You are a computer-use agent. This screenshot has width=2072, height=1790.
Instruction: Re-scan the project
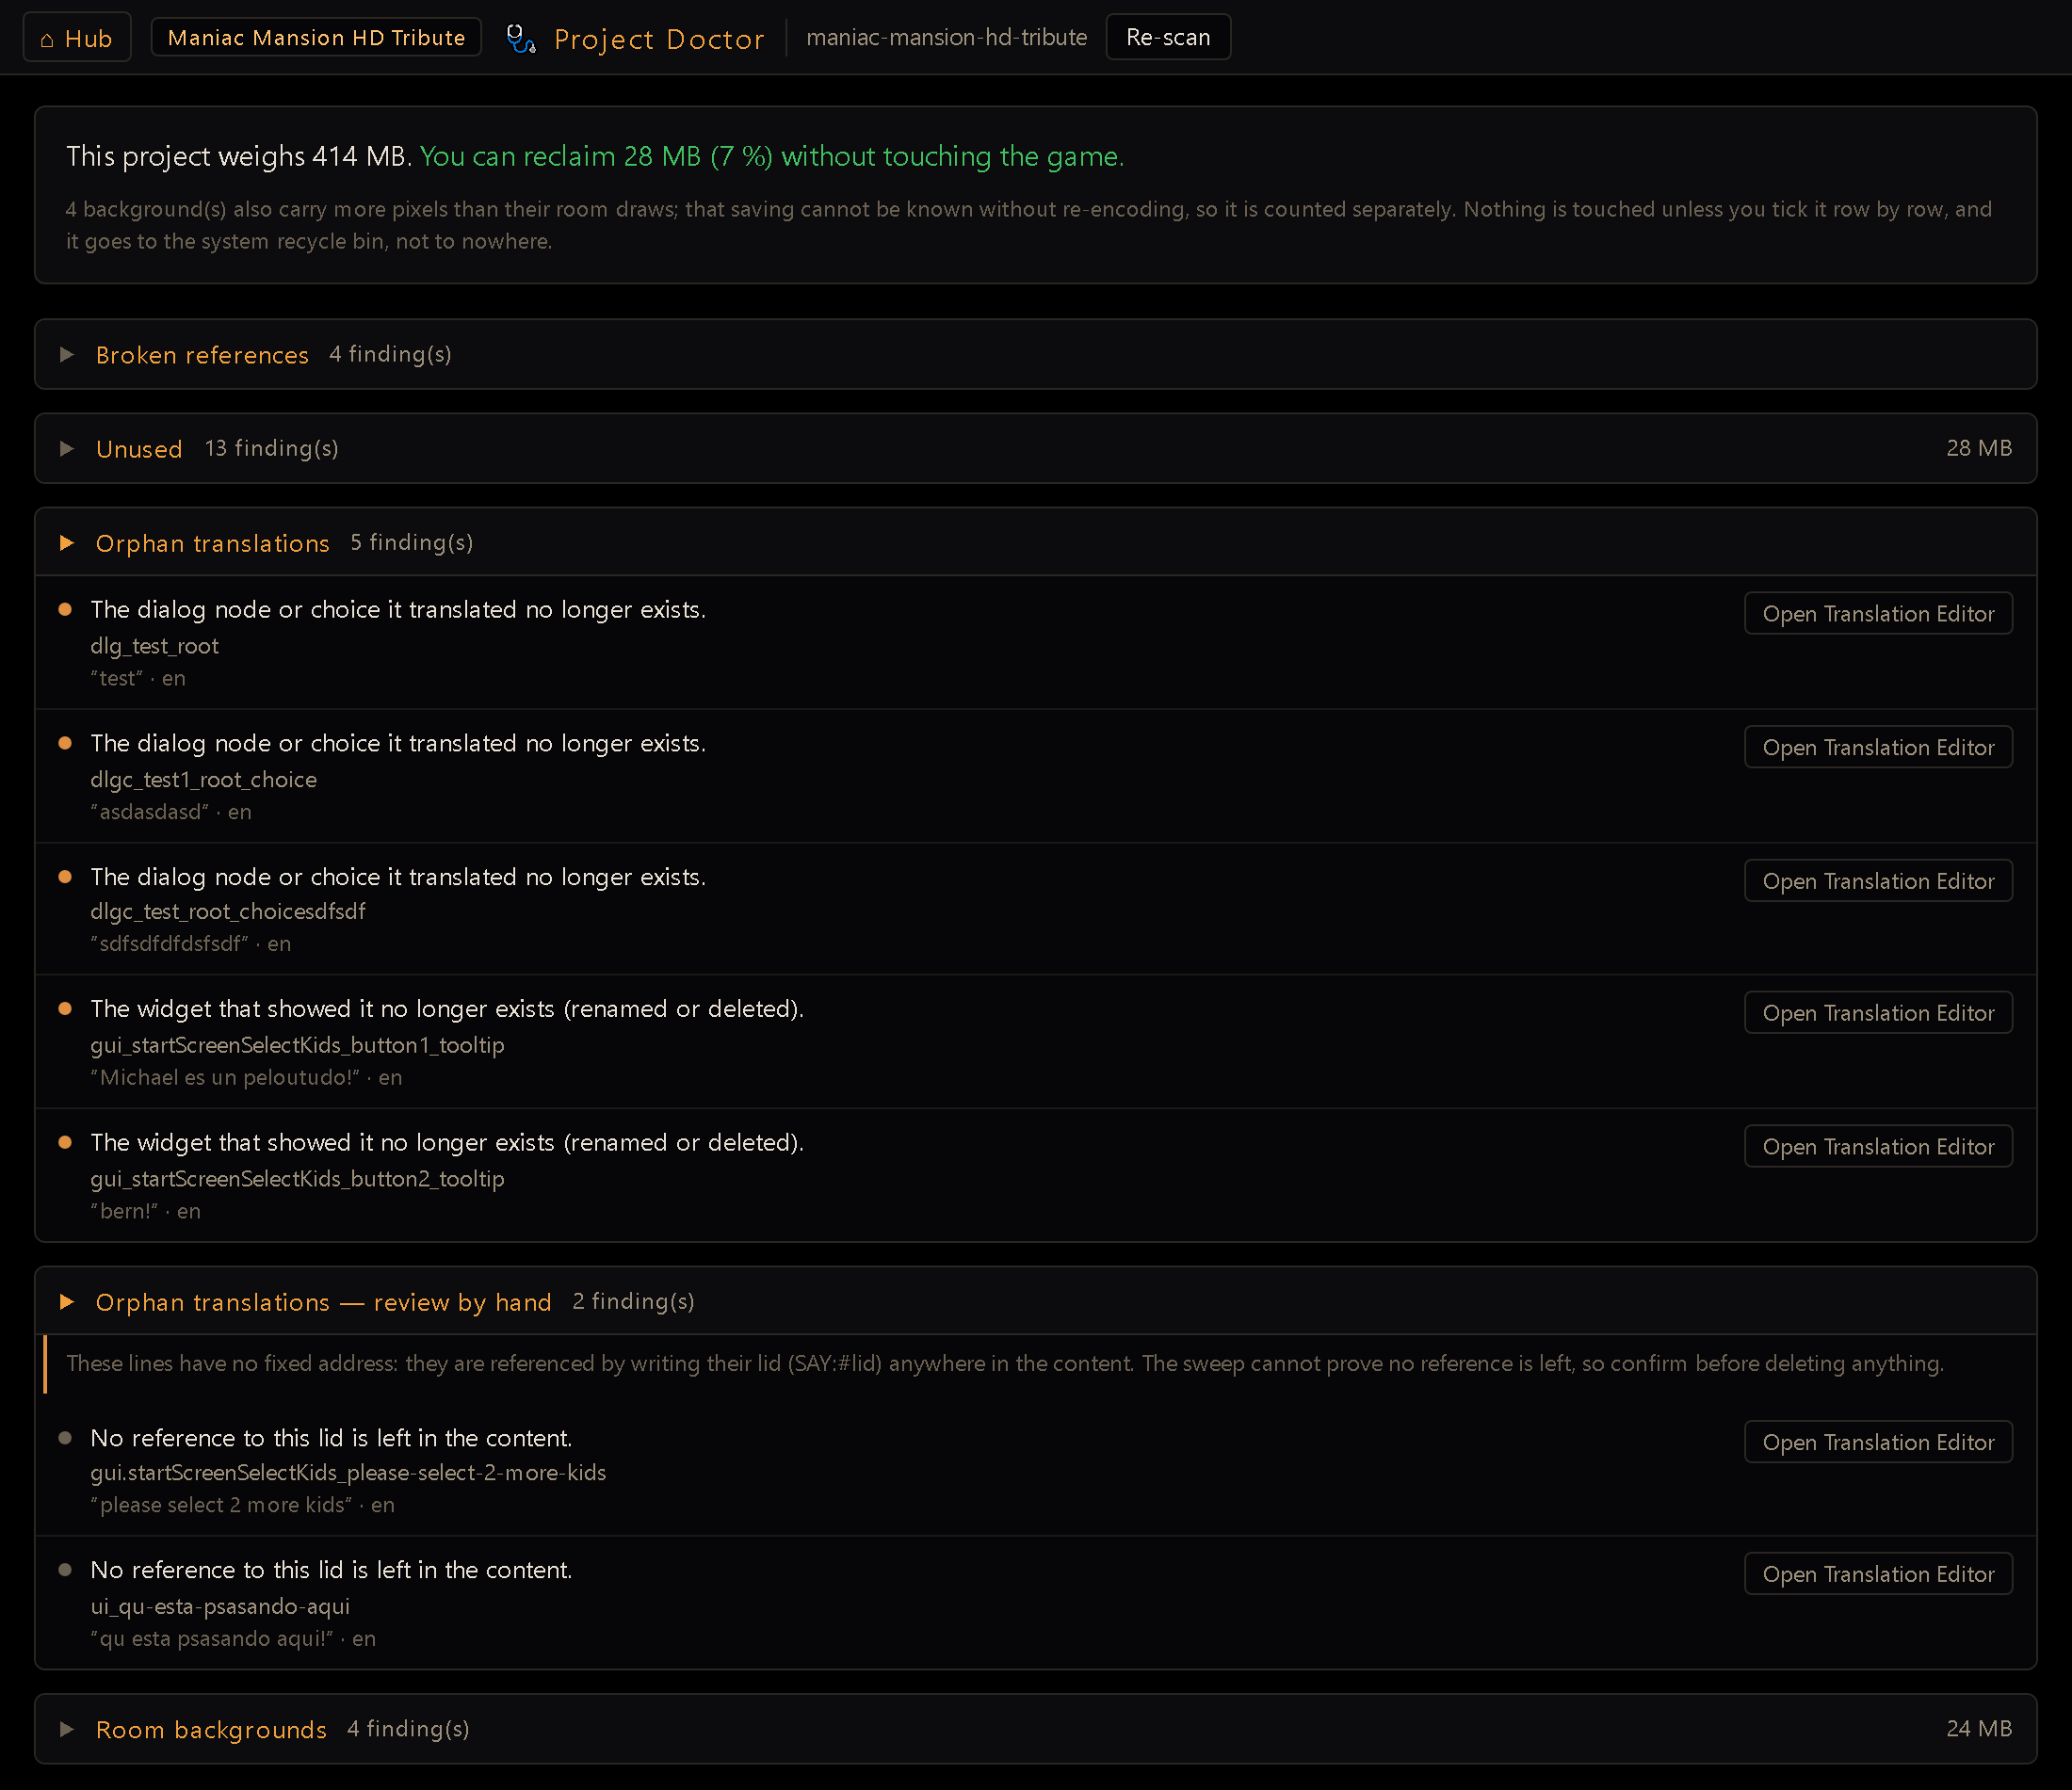pyautogui.click(x=1168, y=38)
